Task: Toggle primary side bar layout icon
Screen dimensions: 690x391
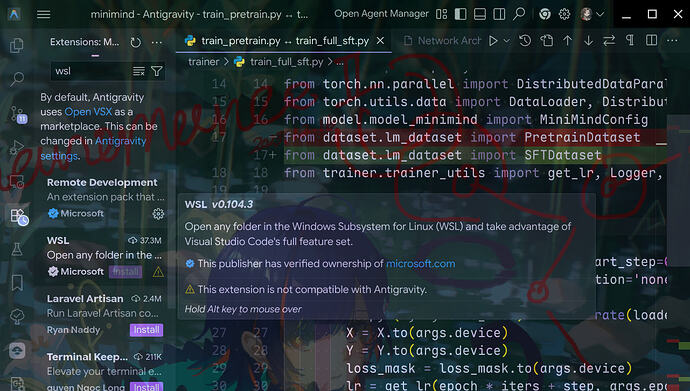Action: tap(460, 14)
